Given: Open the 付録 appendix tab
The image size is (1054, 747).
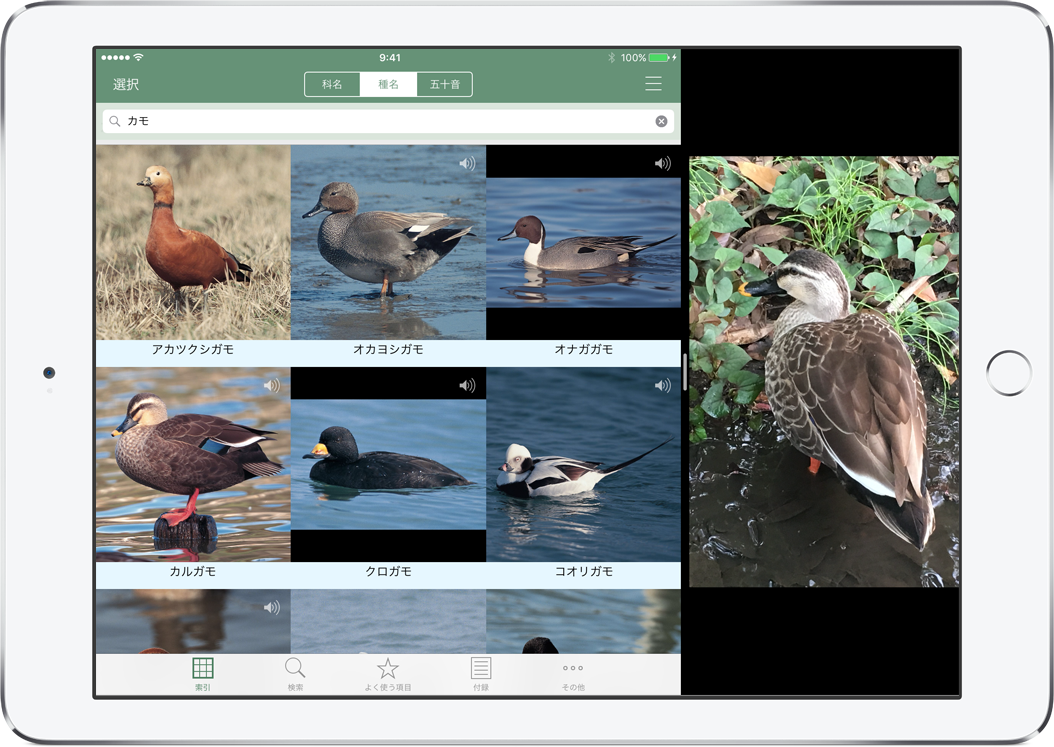Looking at the screenshot, I should pos(481,674).
